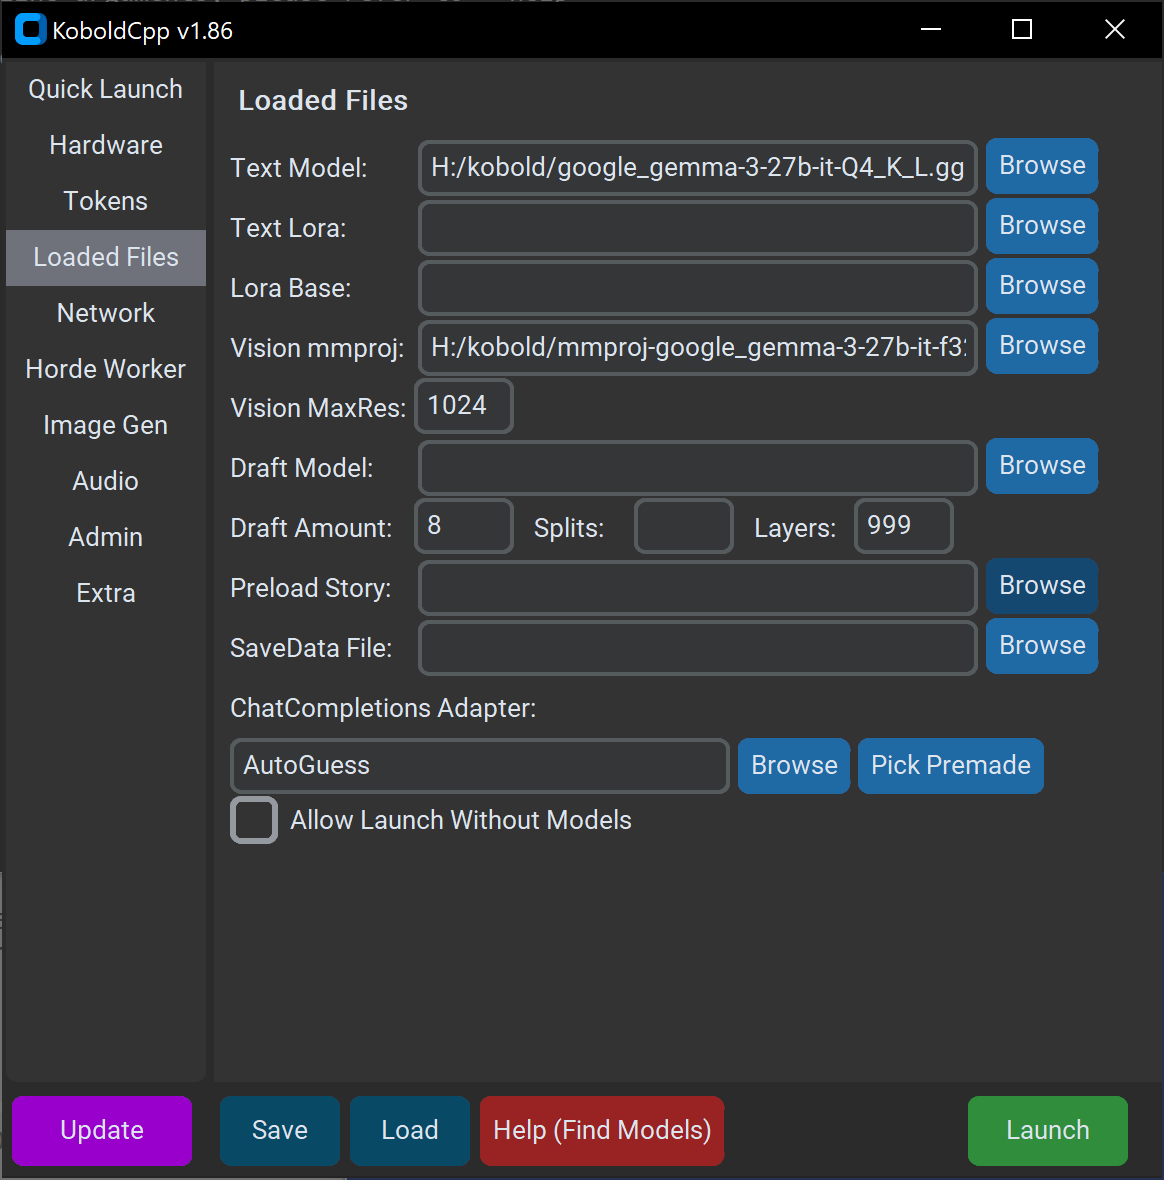Click the ChatCompletions Adapter field showing AutoGuess
1164x1180 pixels.
[x=480, y=766]
